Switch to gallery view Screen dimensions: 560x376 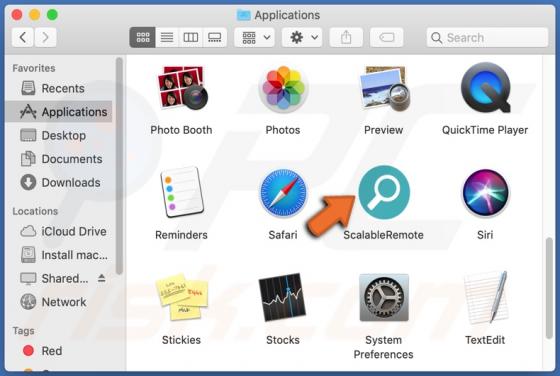point(215,37)
